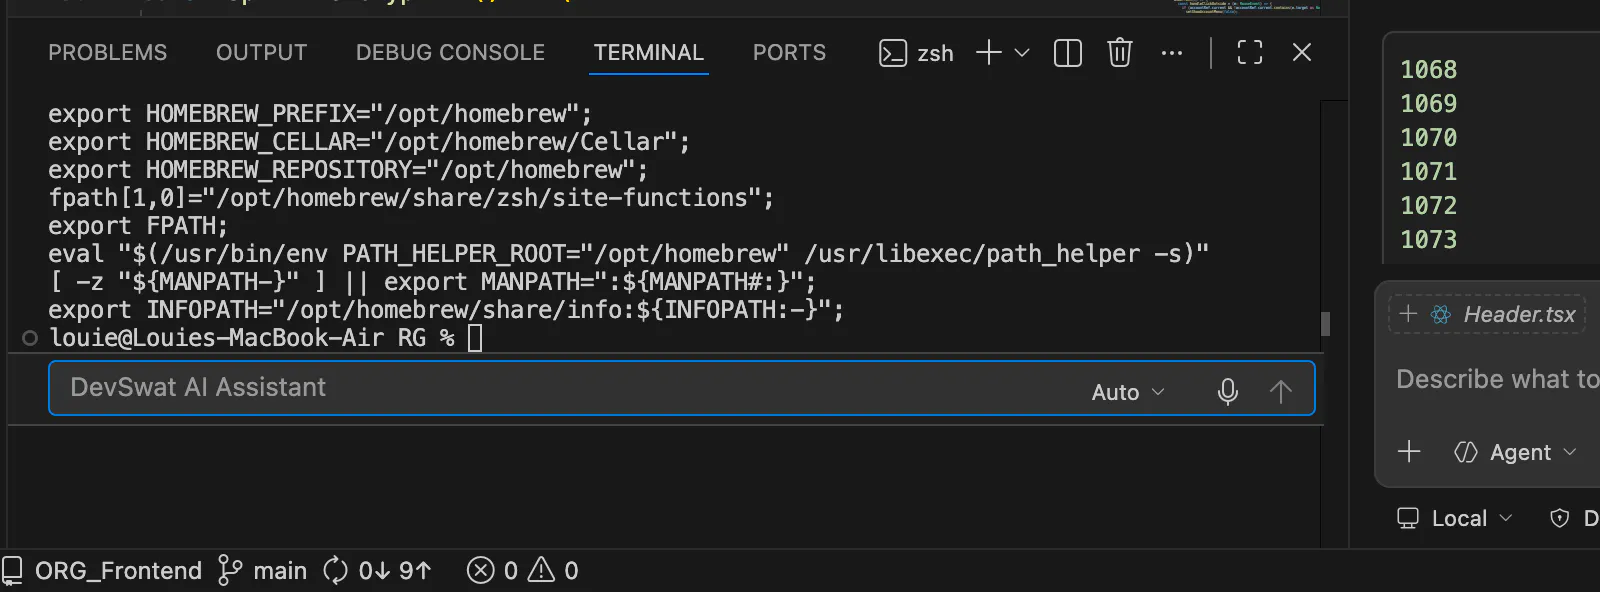Click the export HOMEBREW_REPOSITORY output line
The image size is (1600, 592).
[x=348, y=170]
